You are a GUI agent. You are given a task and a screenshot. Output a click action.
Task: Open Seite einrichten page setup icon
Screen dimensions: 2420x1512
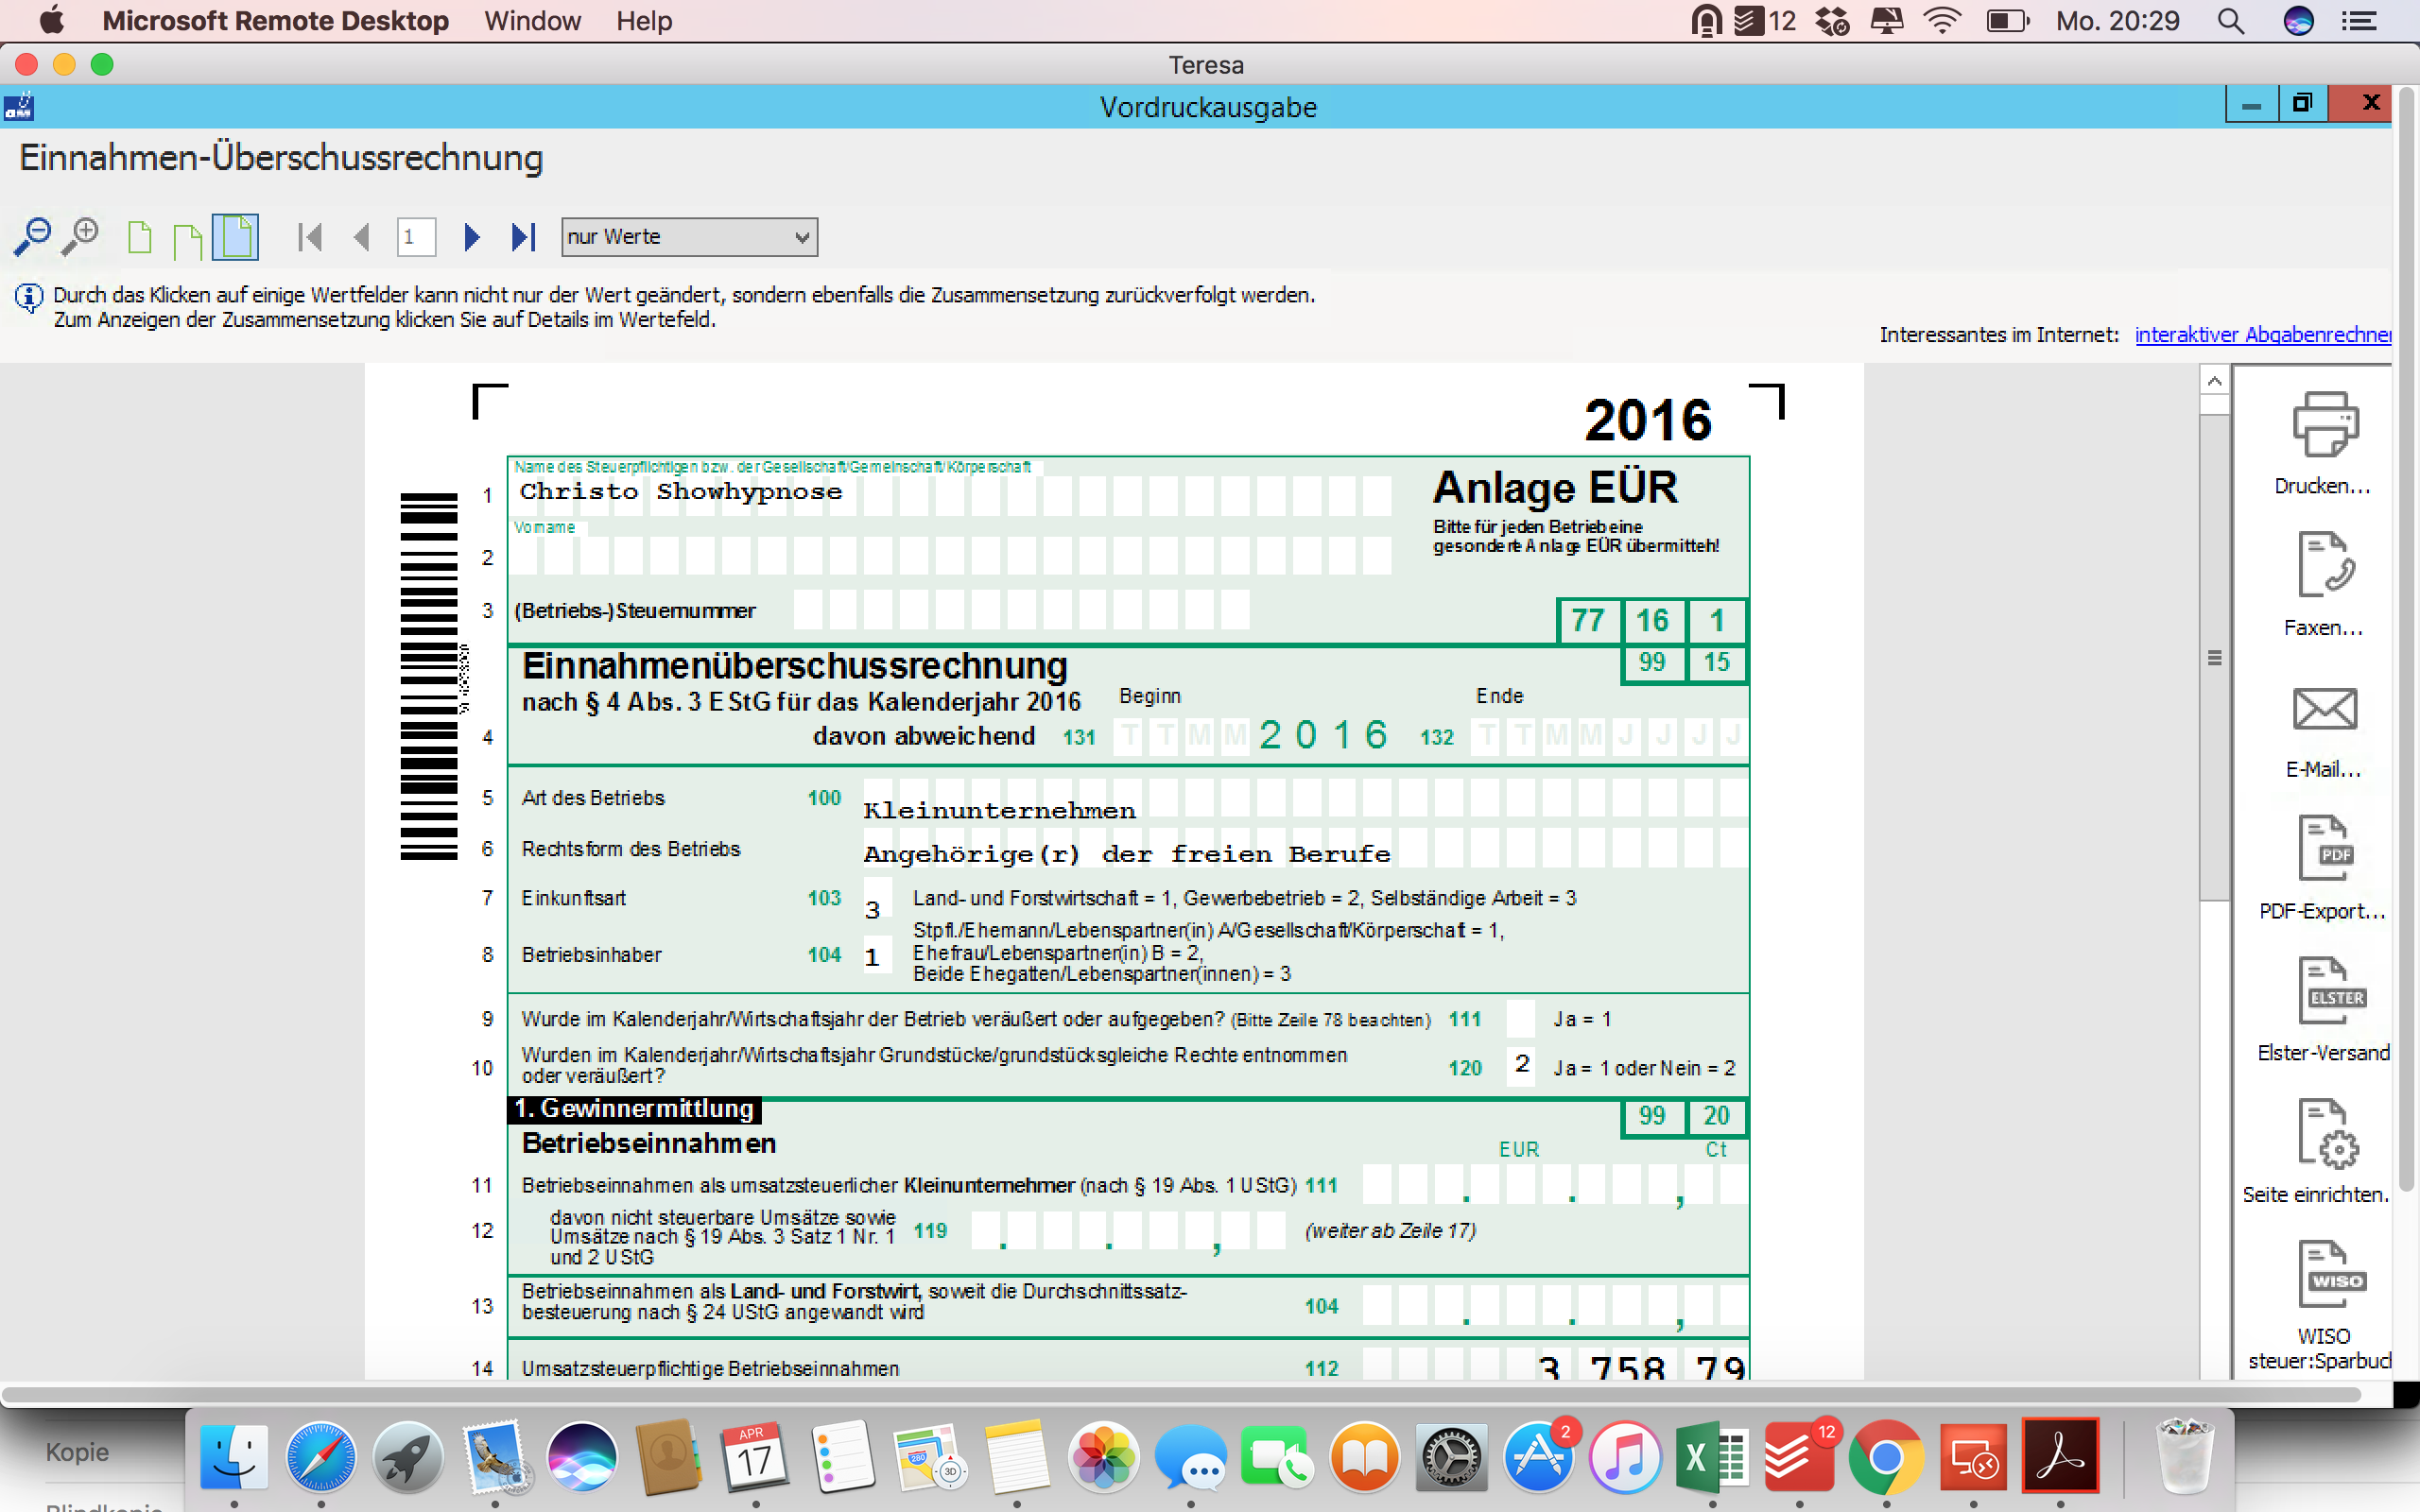(x=2328, y=1133)
